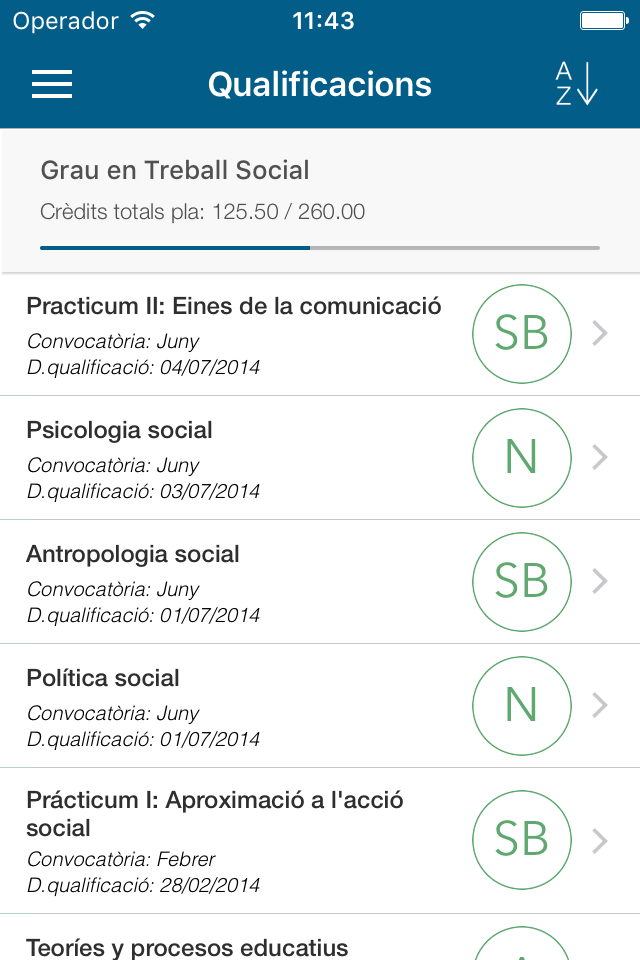Tap partially visible grade badge for Teoríes
Screen dimensions: 640x960
point(522,943)
